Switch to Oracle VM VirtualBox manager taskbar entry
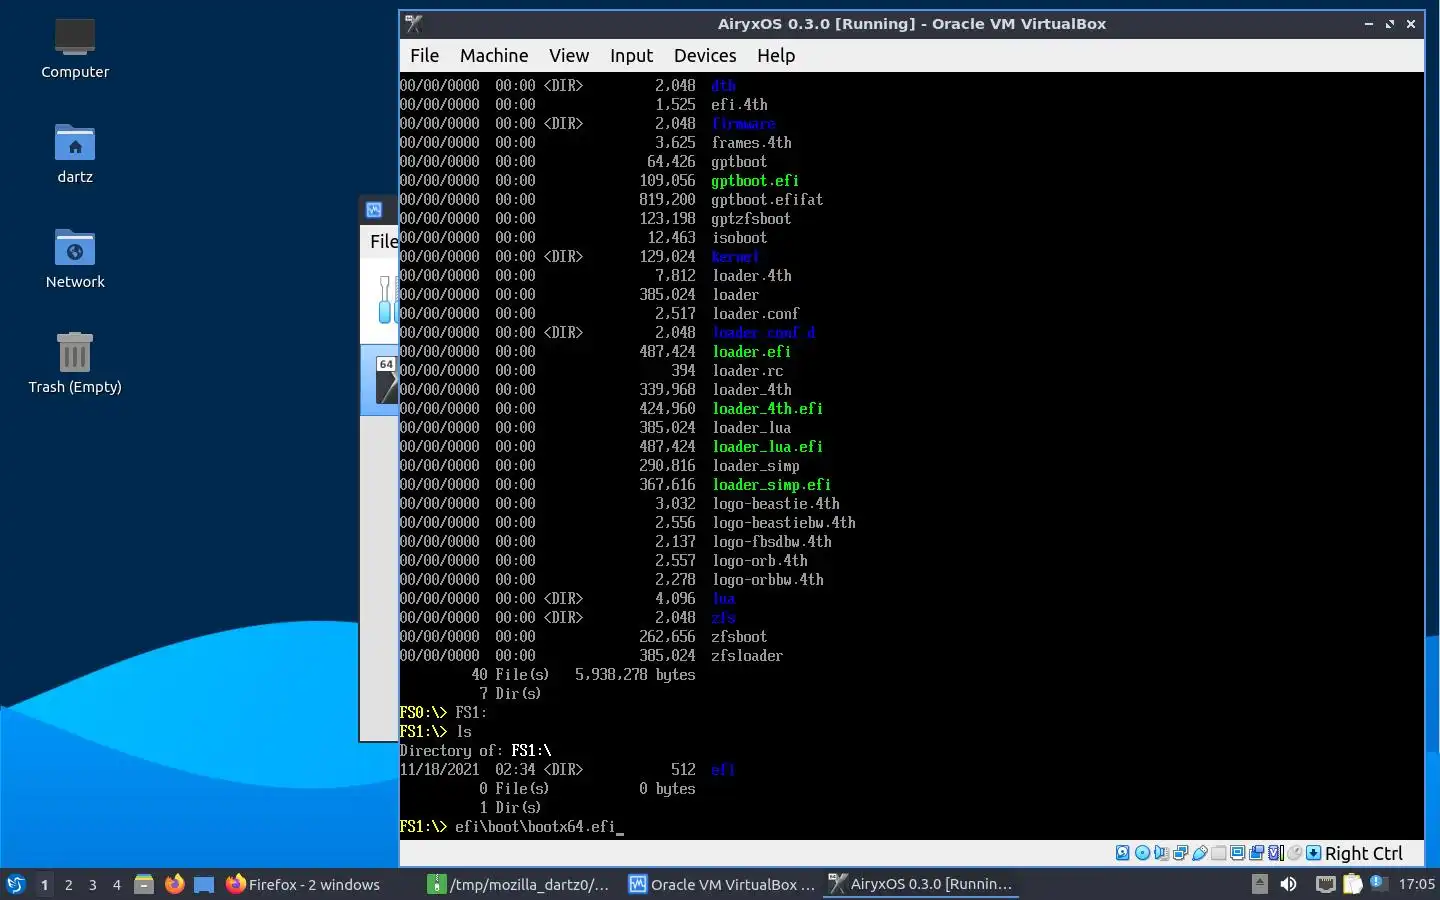 (x=722, y=884)
